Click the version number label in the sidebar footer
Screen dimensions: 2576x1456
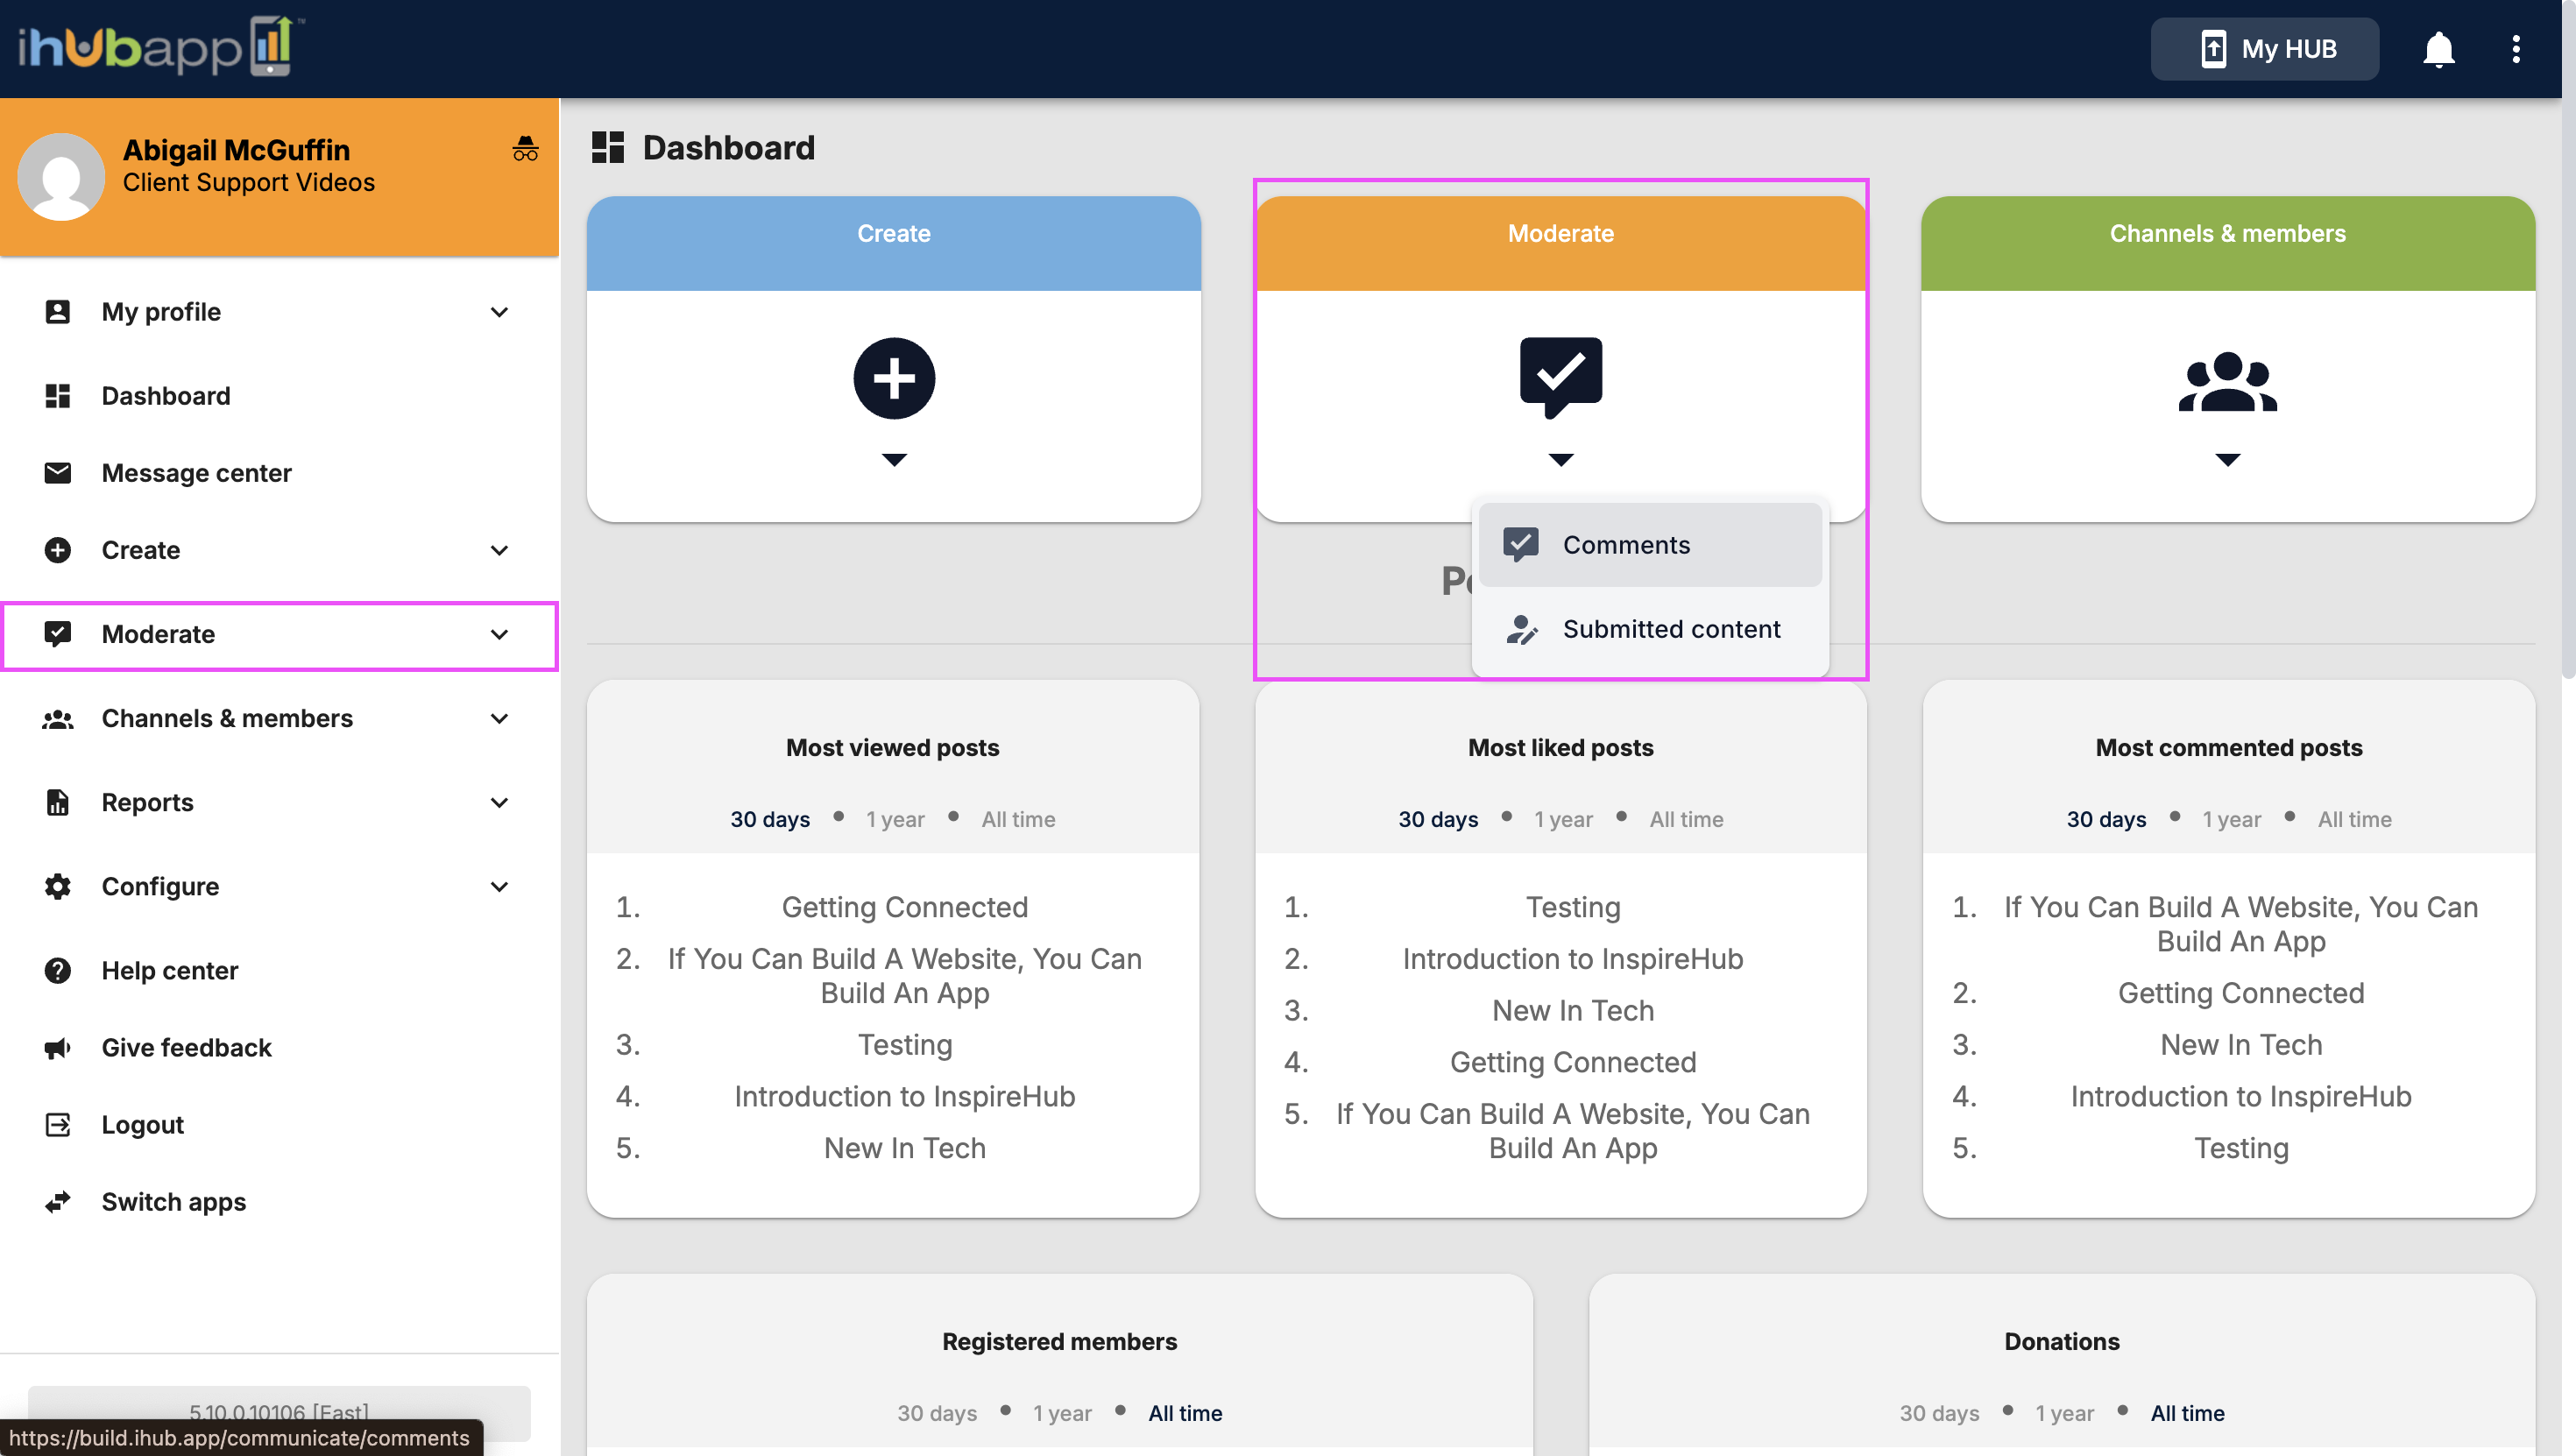(279, 1411)
